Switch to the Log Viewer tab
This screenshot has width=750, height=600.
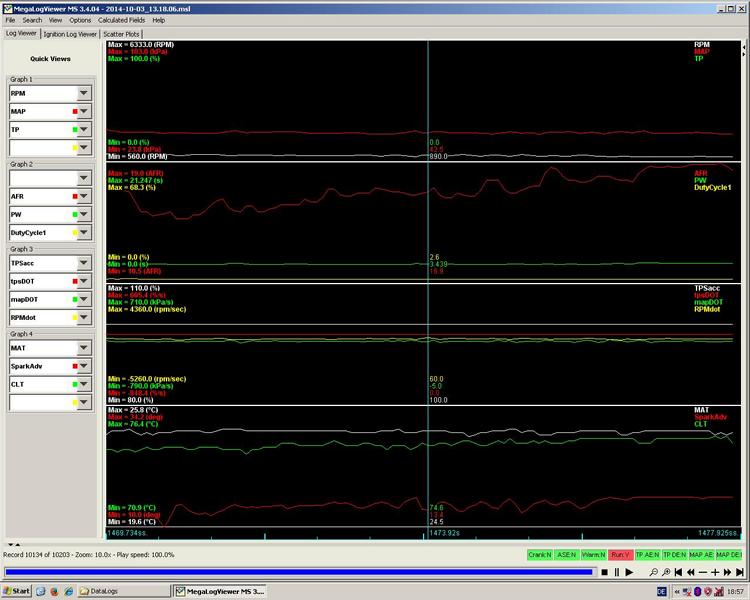tap(21, 33)
